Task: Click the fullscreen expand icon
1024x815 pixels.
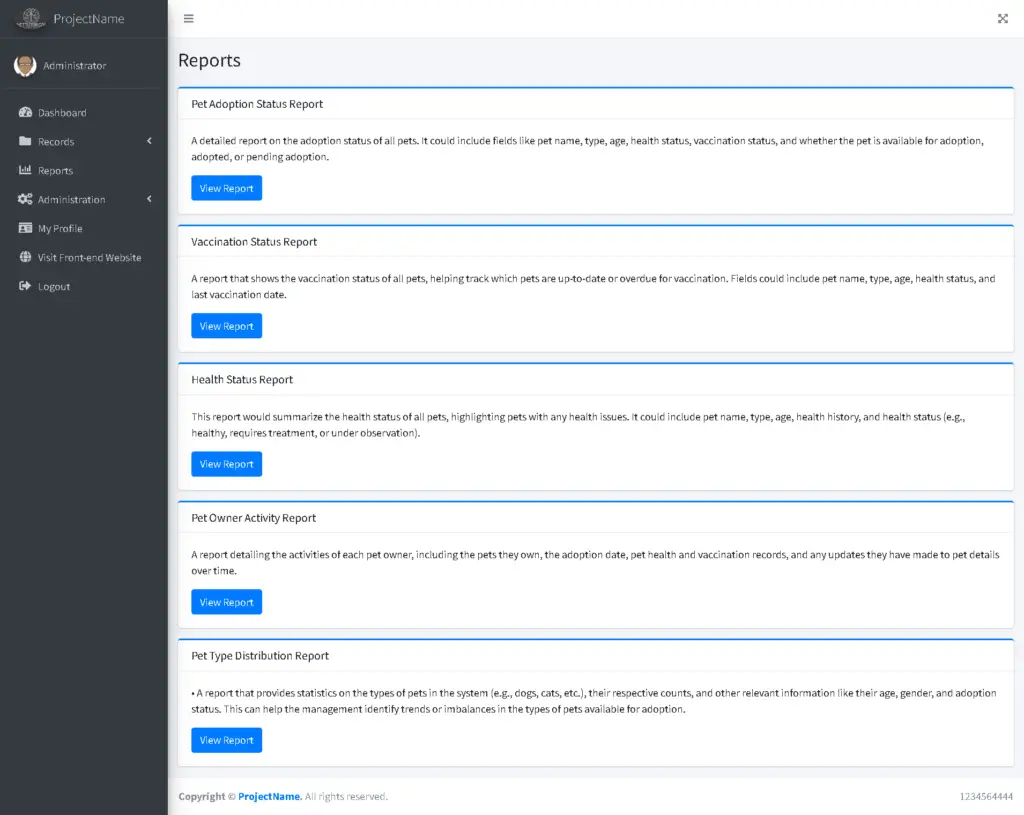Action: [1002, 18]
